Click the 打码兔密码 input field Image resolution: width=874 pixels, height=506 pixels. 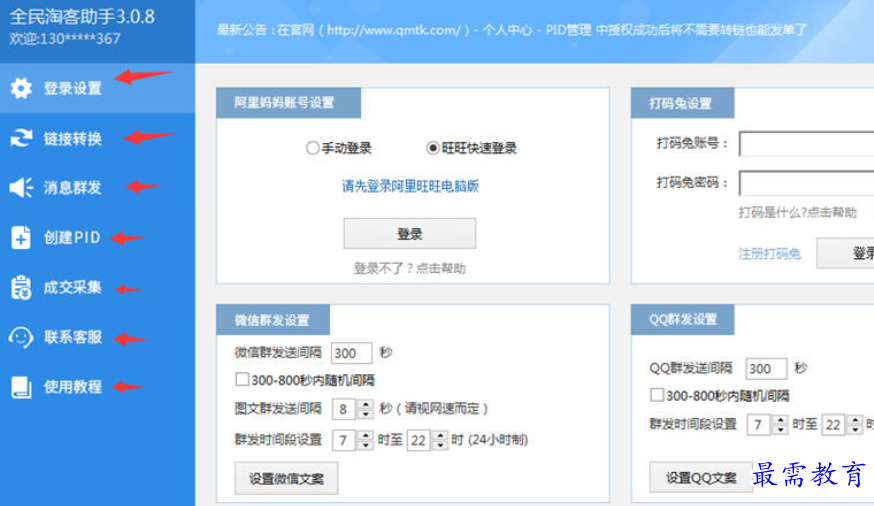pyautogui.click(x=806, y=183)
